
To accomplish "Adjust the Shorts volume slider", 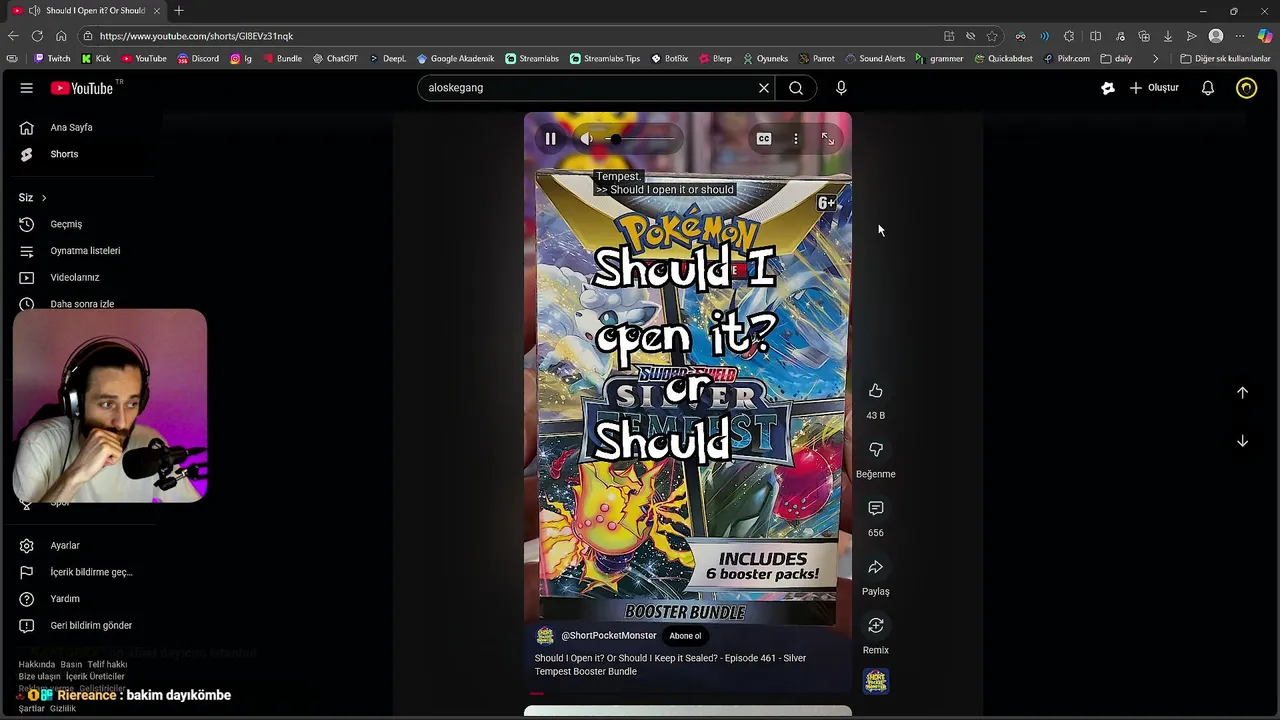I will tap(640, 139).
